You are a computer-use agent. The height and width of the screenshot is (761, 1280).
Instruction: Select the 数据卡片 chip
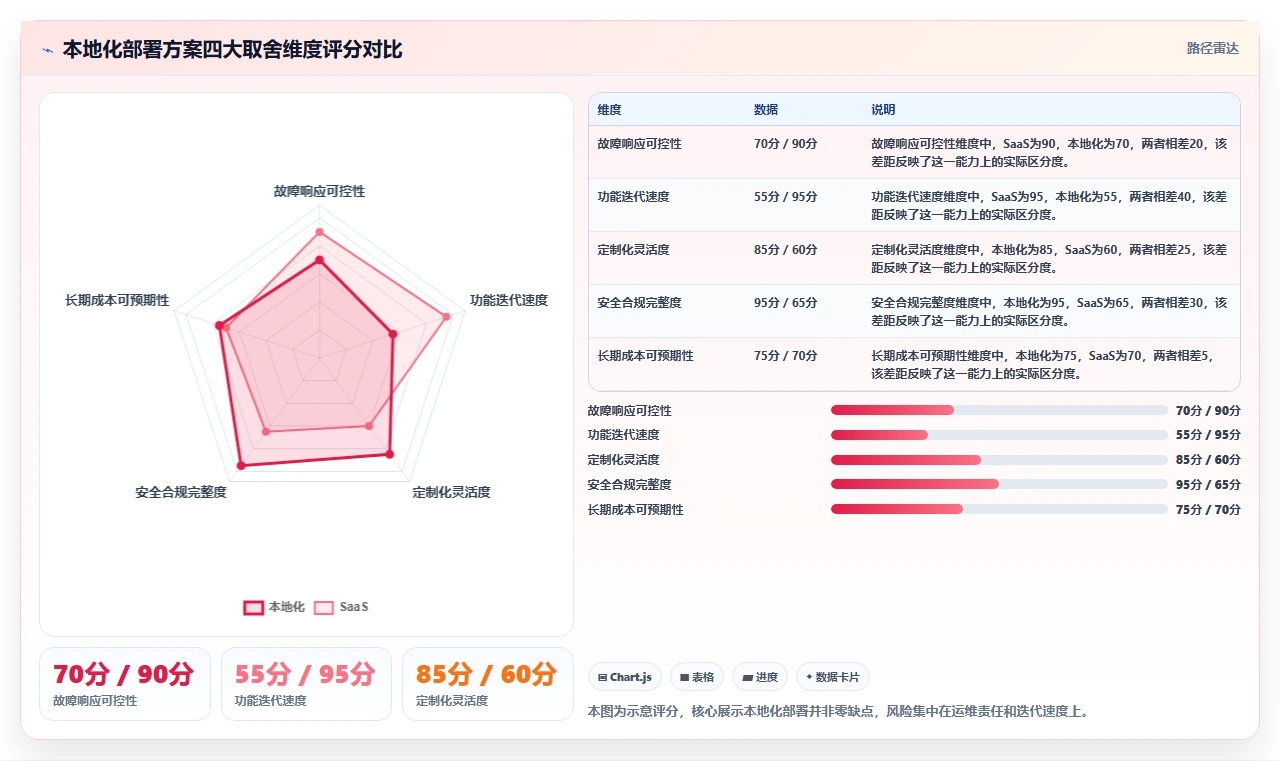[x=833, y=677]
